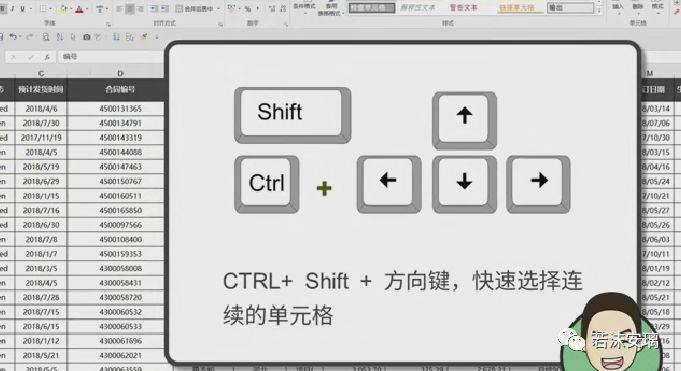Toggle align right
This screenshot has height=371, width=681.
(140, 9)
